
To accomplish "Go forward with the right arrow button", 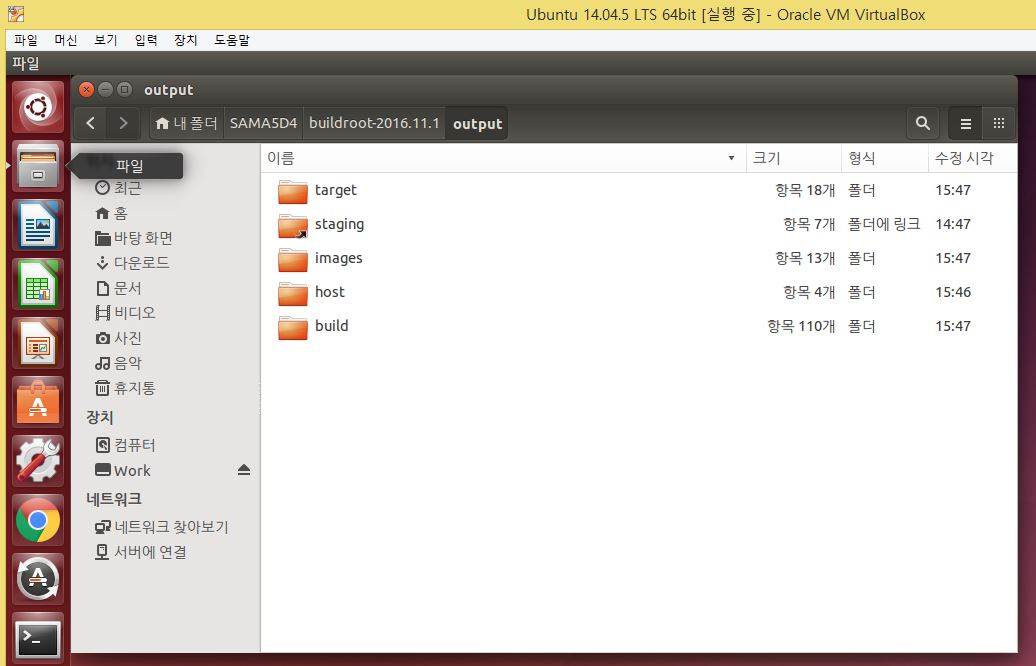I will point(123,123).
